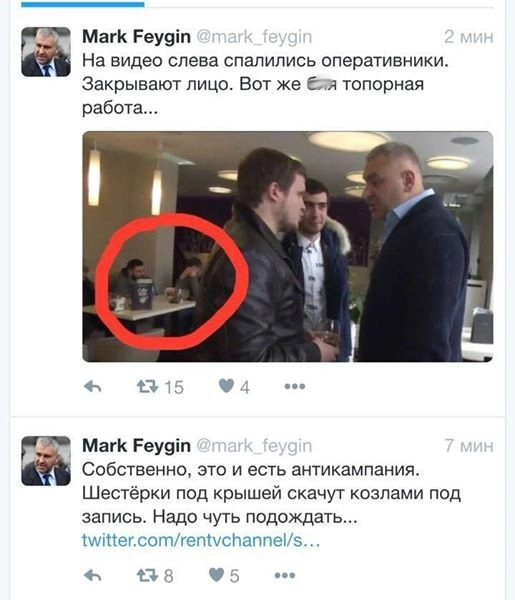515x600 pixels.
Task: Open Mark Feygin avatar in first tweet
Action: 46,52
